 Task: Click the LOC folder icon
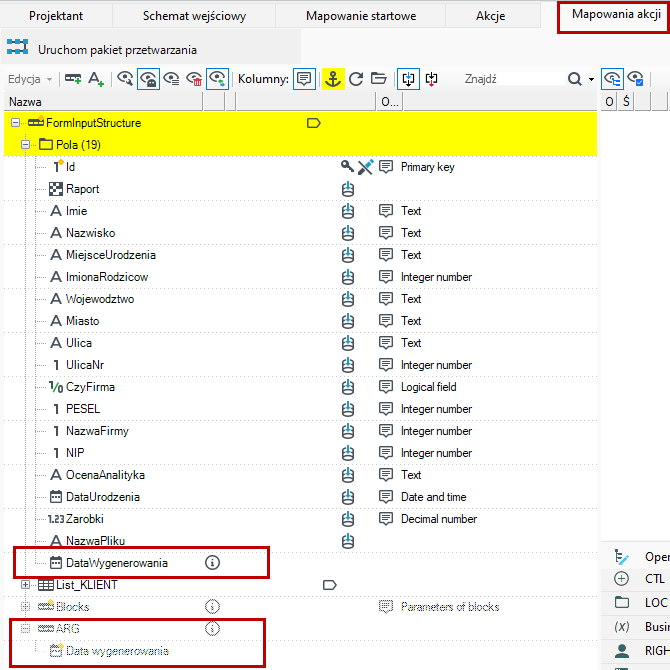621,602
